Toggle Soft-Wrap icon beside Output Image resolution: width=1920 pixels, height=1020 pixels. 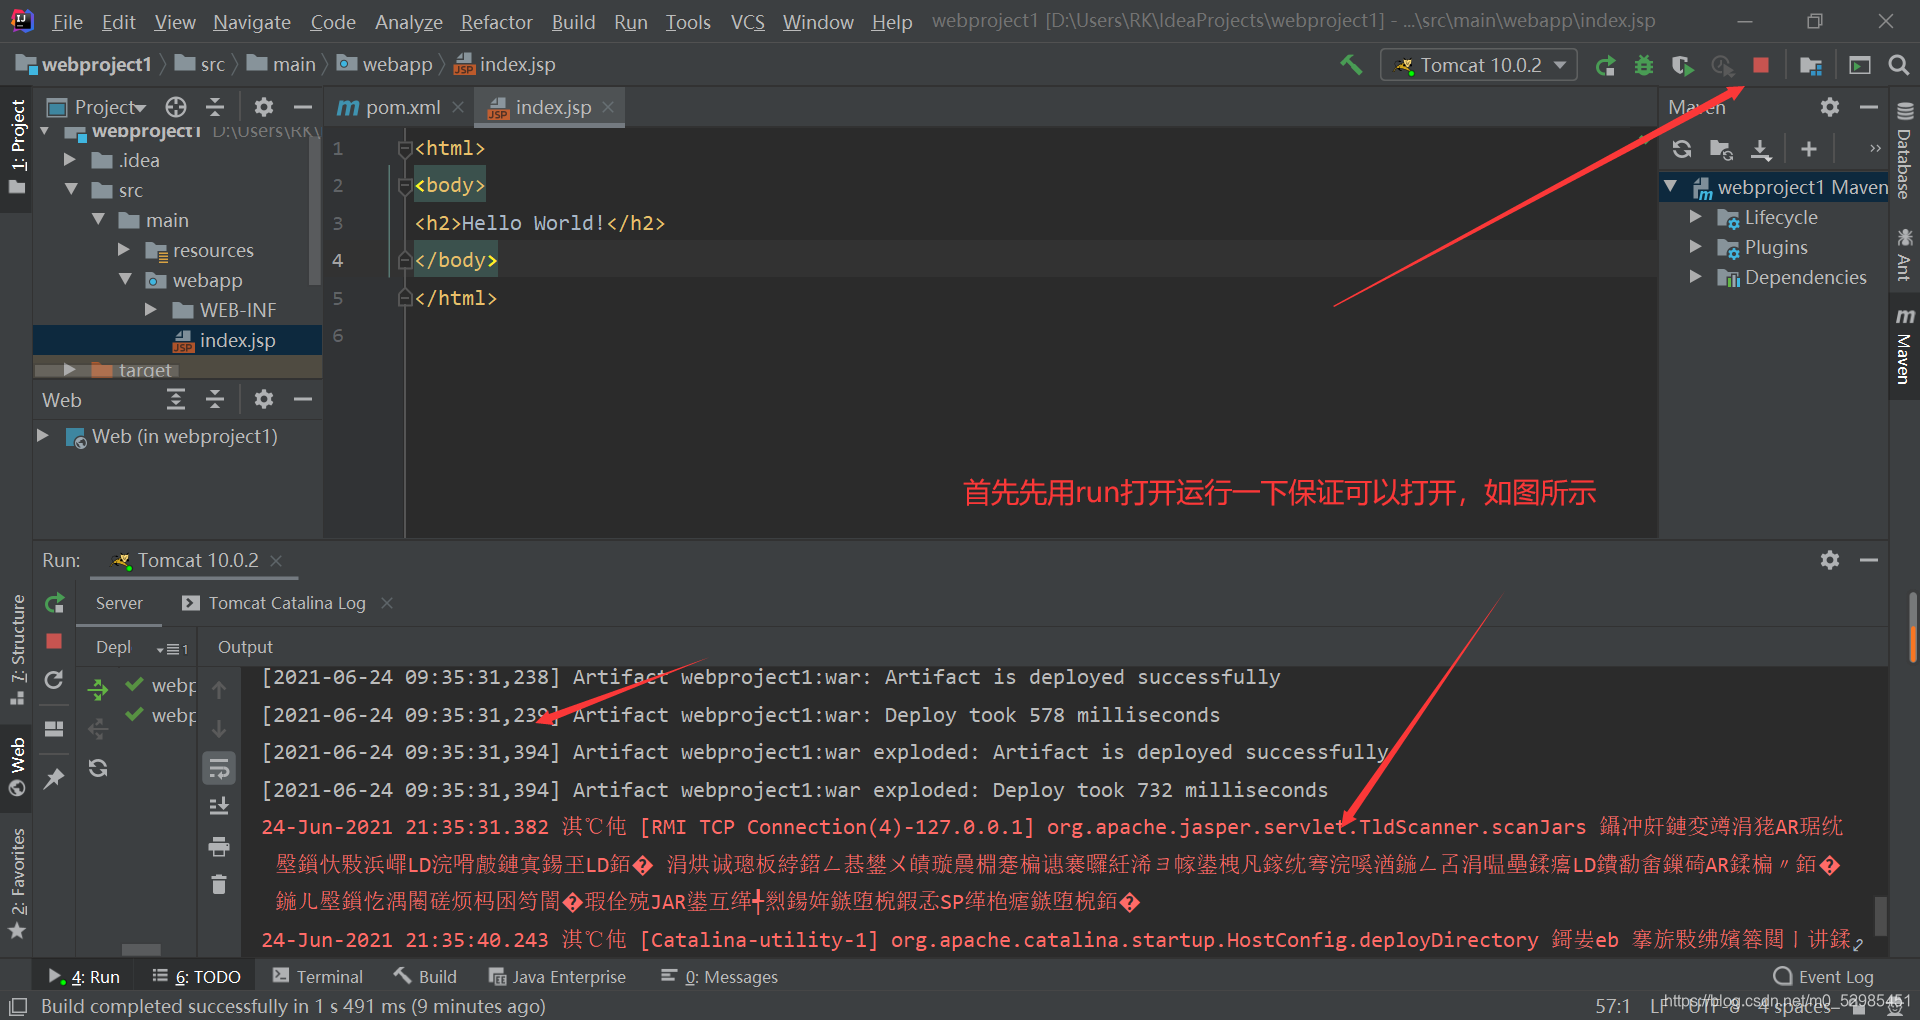(x=219, y=768)
